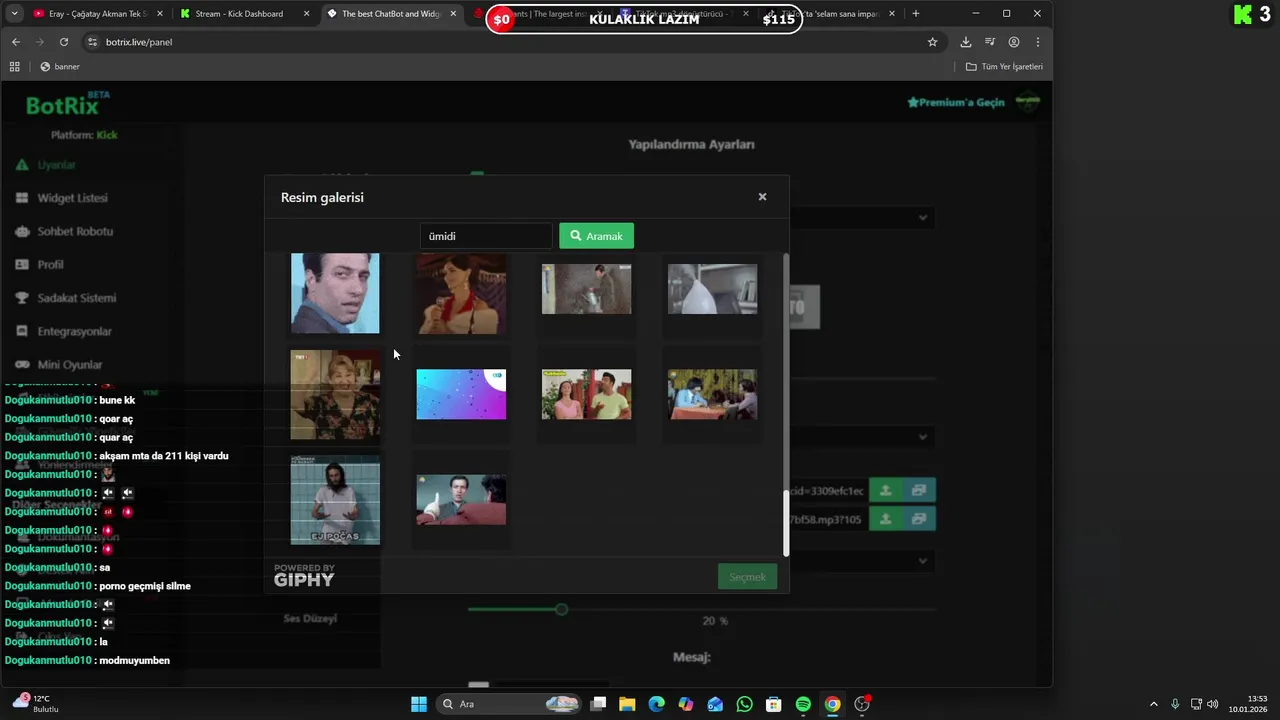Open Chrome three-dot menu

[1038, 42]
